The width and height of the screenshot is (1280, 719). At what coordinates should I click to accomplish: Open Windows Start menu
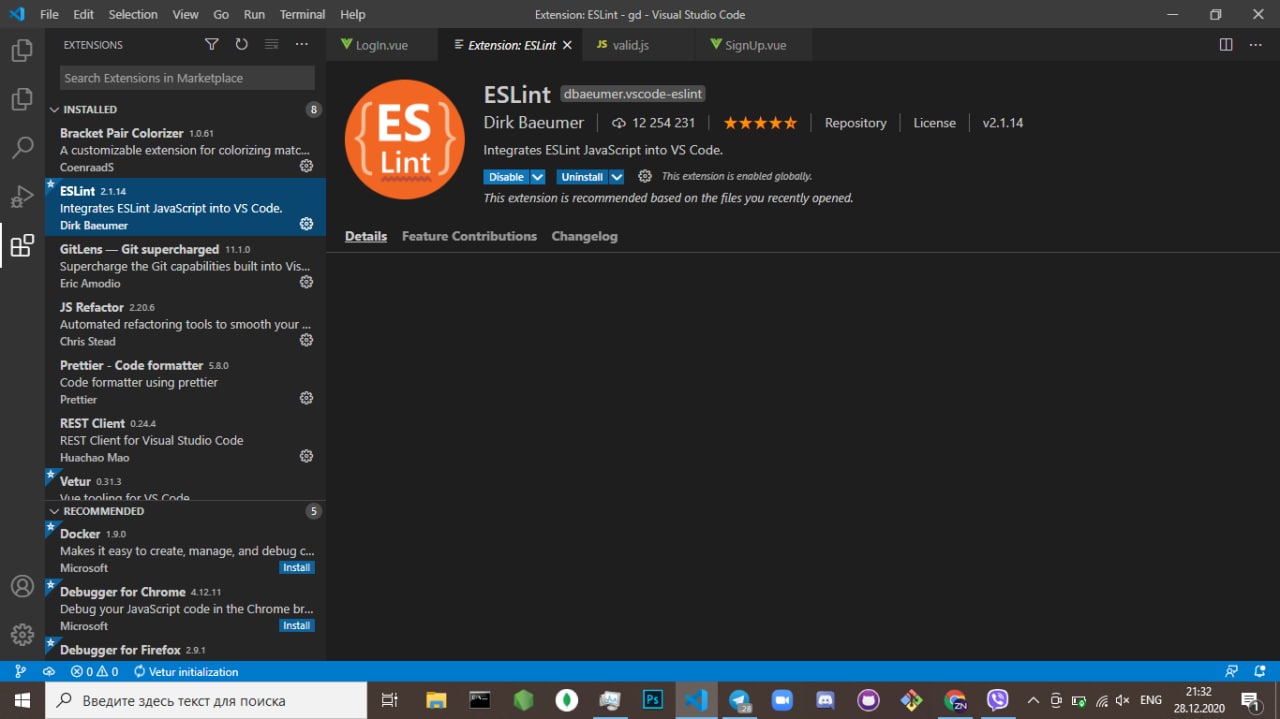pos(22,700)
